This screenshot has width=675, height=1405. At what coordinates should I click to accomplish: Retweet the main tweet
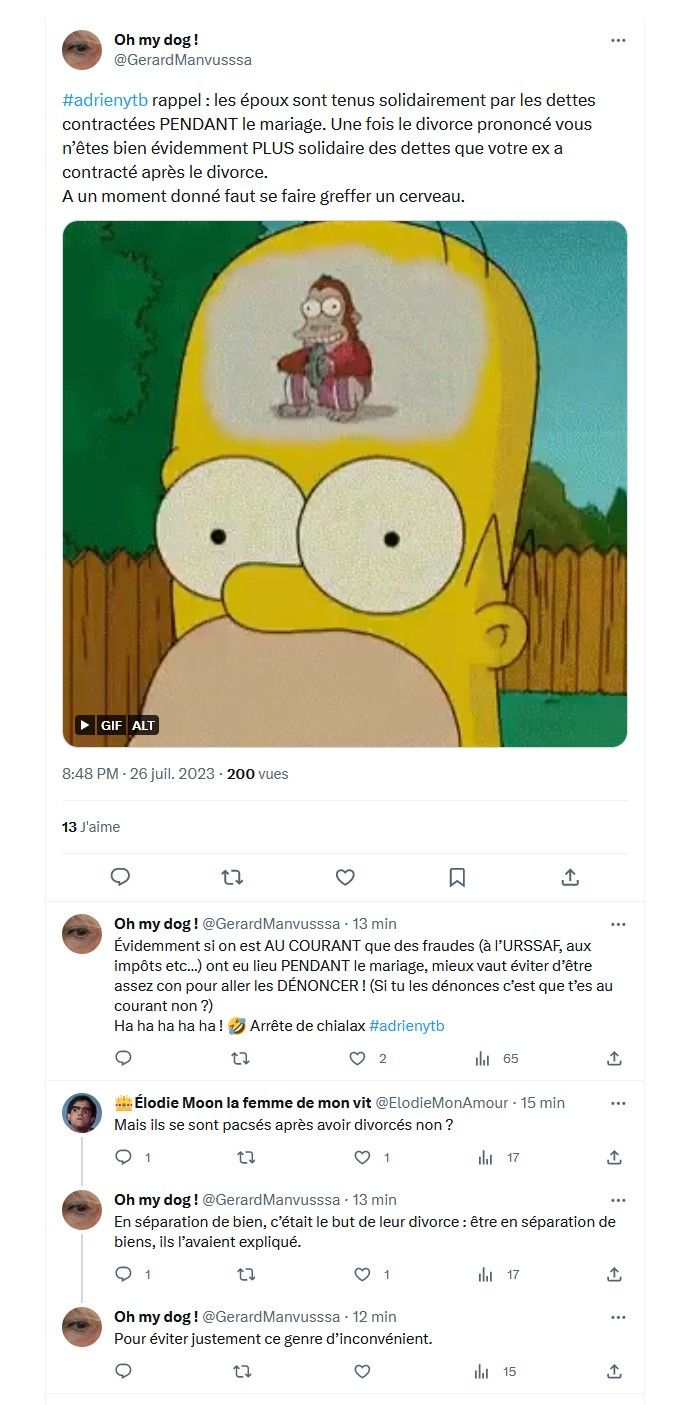pyautogui.click(x=232, y=877)
